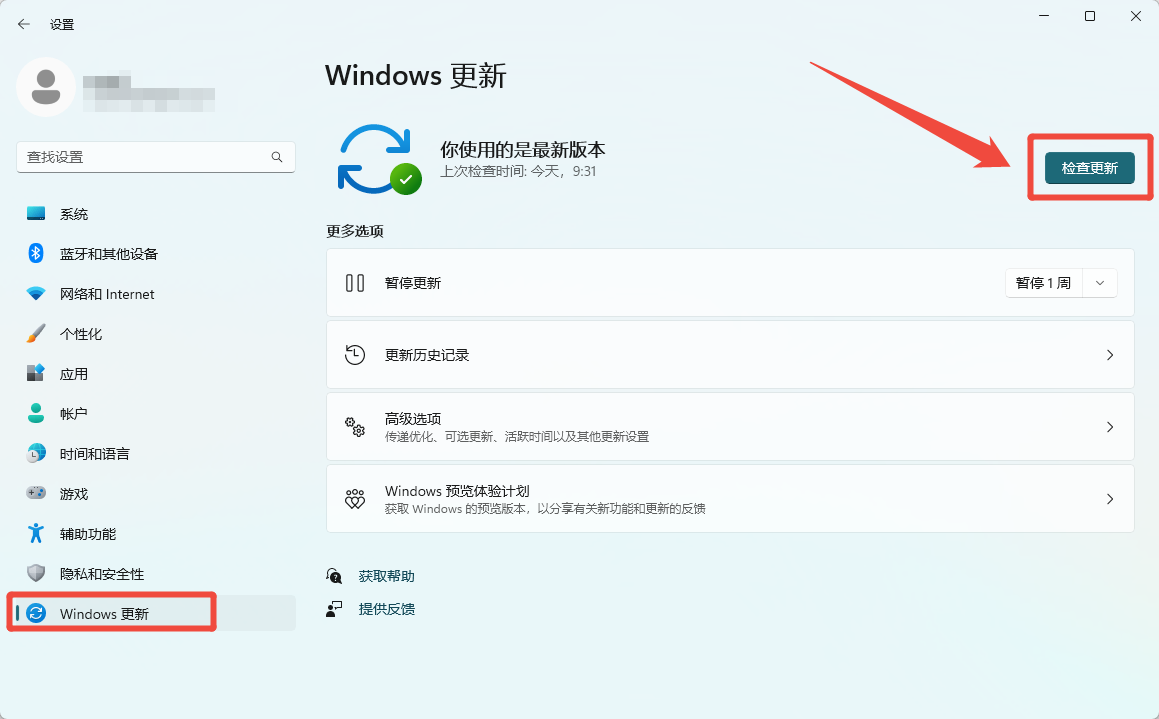Screen dimensions: 1159x719
Task: Maximize the settings window
Action: pos(1090,16)
